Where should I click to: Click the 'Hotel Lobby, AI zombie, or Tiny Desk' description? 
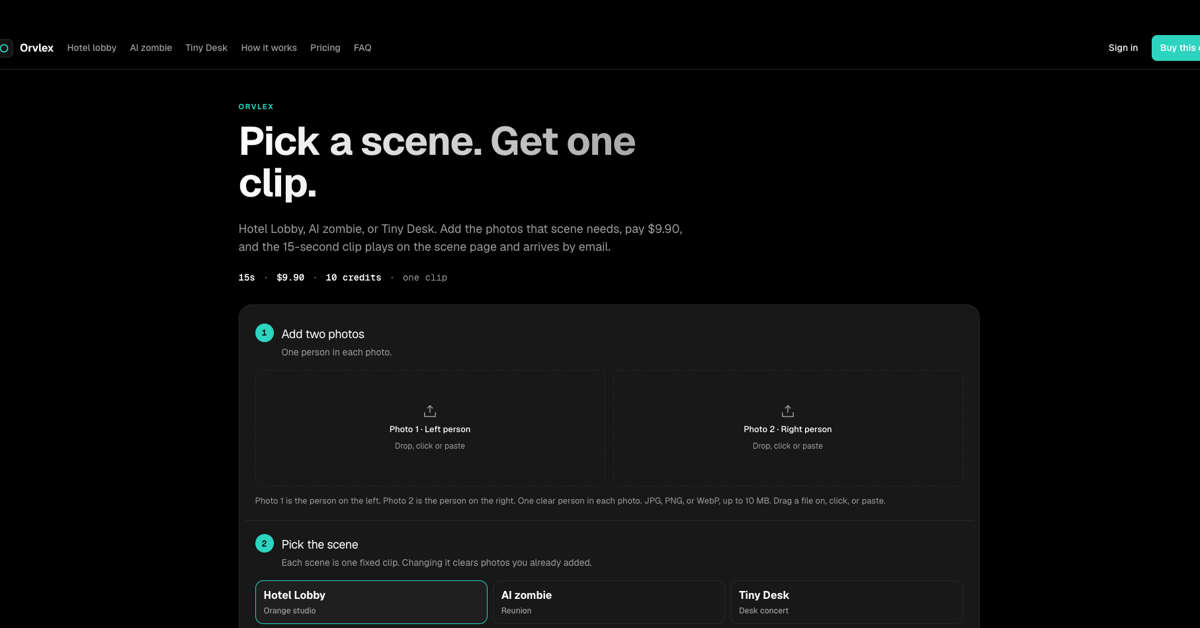[460, 238]
